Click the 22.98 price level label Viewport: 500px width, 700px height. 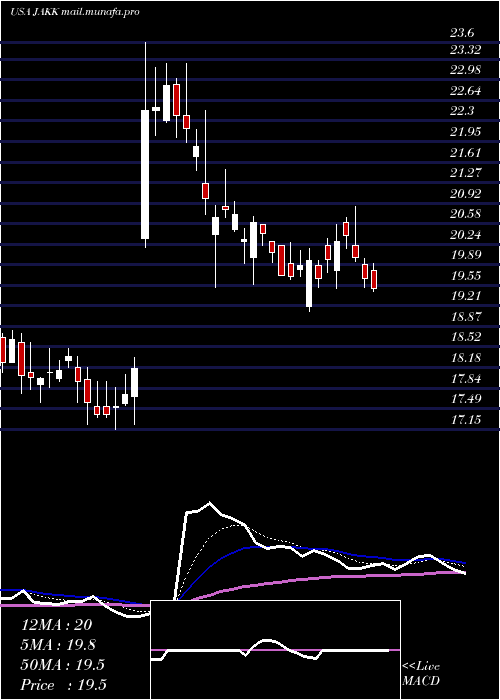(466, 70)
